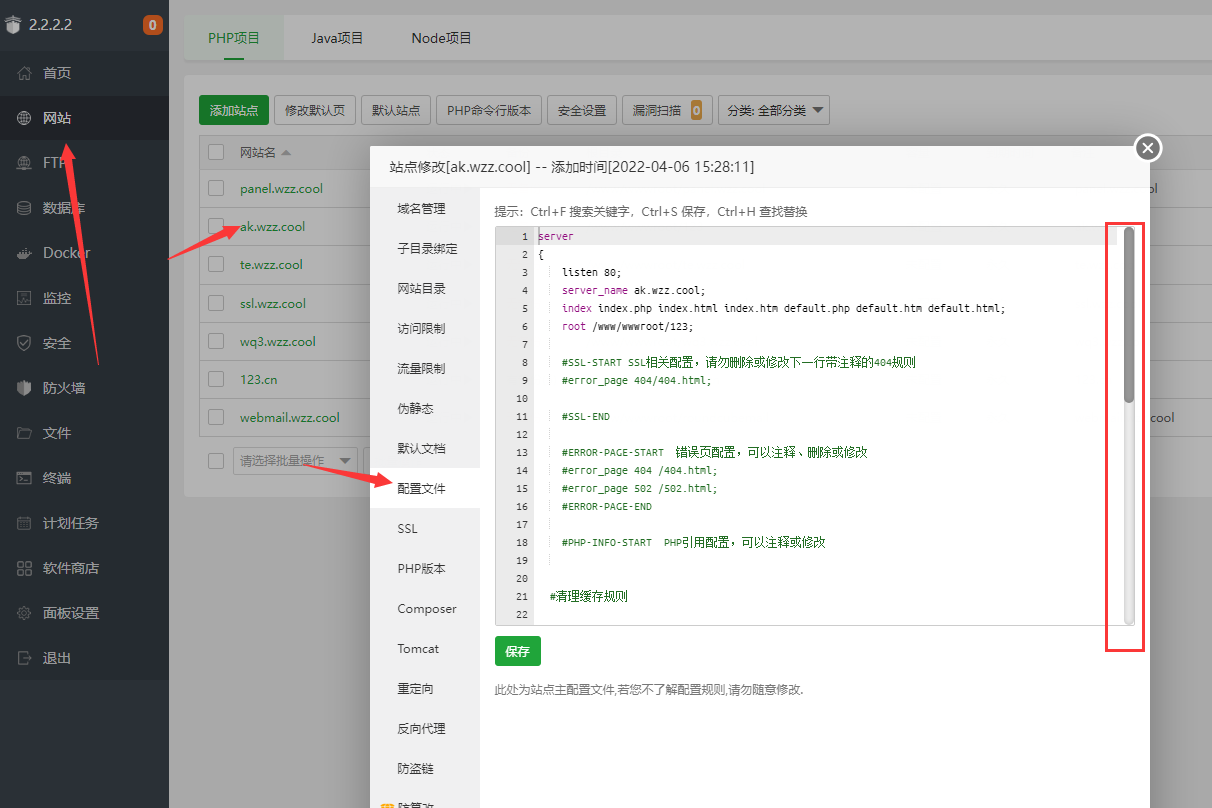Screen dimensions: 1212x808
Task: Open Tomcat in the dialog menu
Action: pos(425,649)
